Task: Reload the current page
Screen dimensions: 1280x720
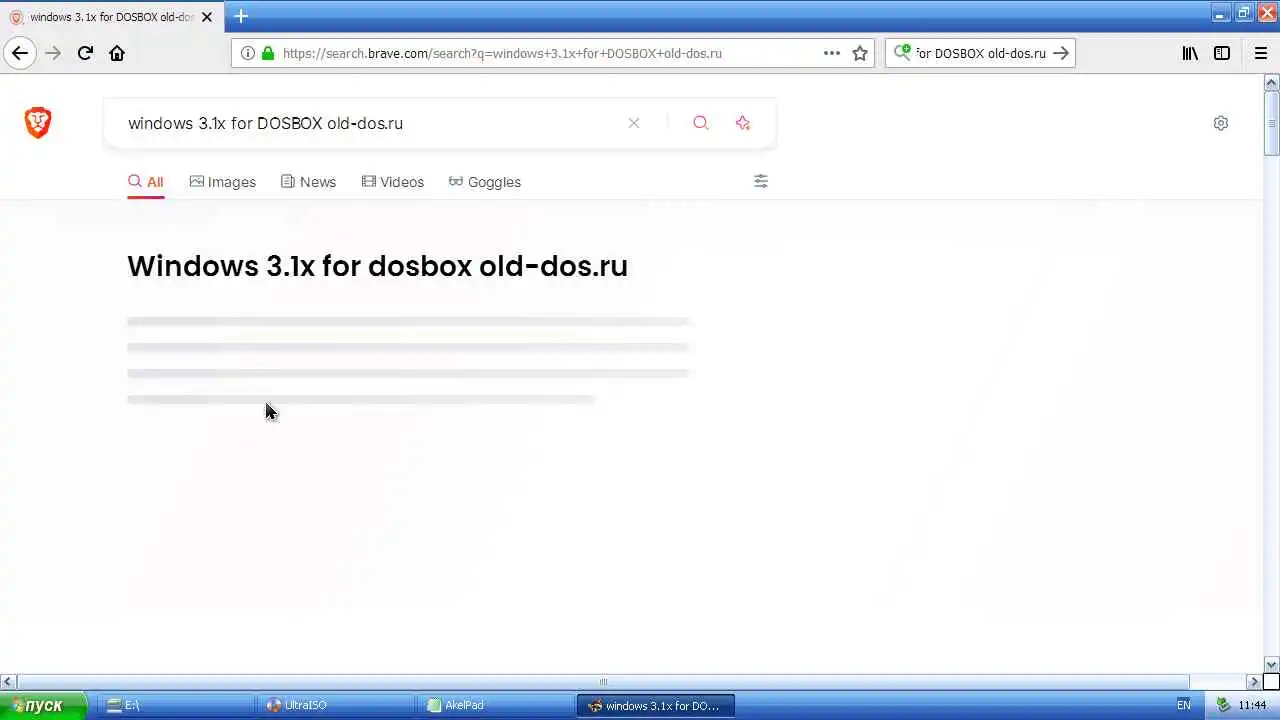Action: click(x=85, y=53)
